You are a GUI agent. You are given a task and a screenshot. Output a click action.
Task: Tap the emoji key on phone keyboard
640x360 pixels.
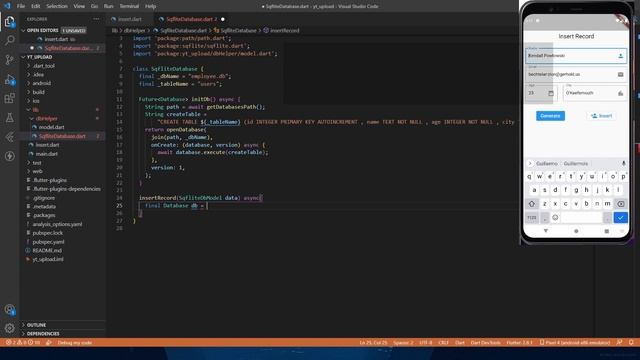555,218
